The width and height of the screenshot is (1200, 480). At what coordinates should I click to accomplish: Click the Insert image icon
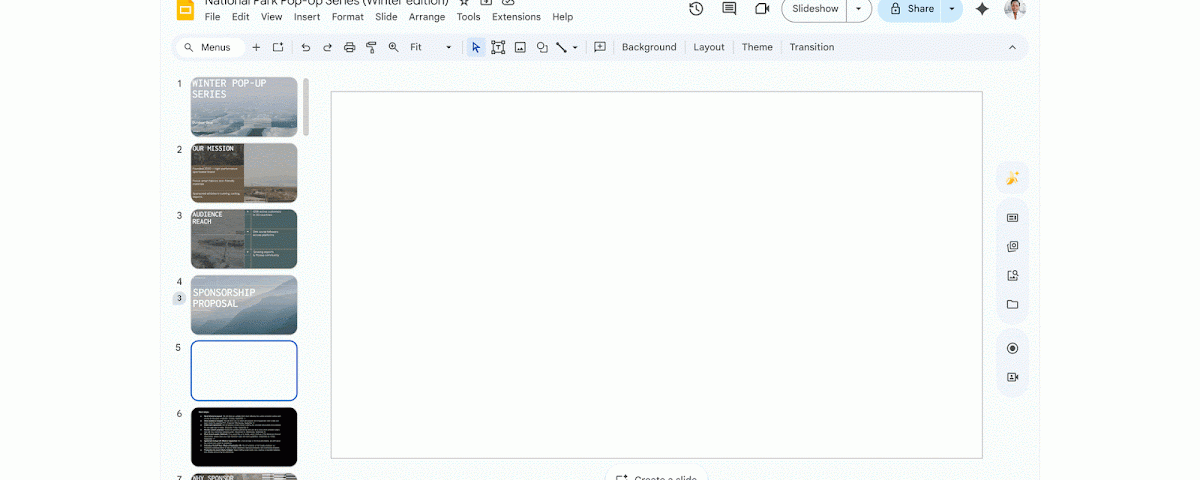520,47
